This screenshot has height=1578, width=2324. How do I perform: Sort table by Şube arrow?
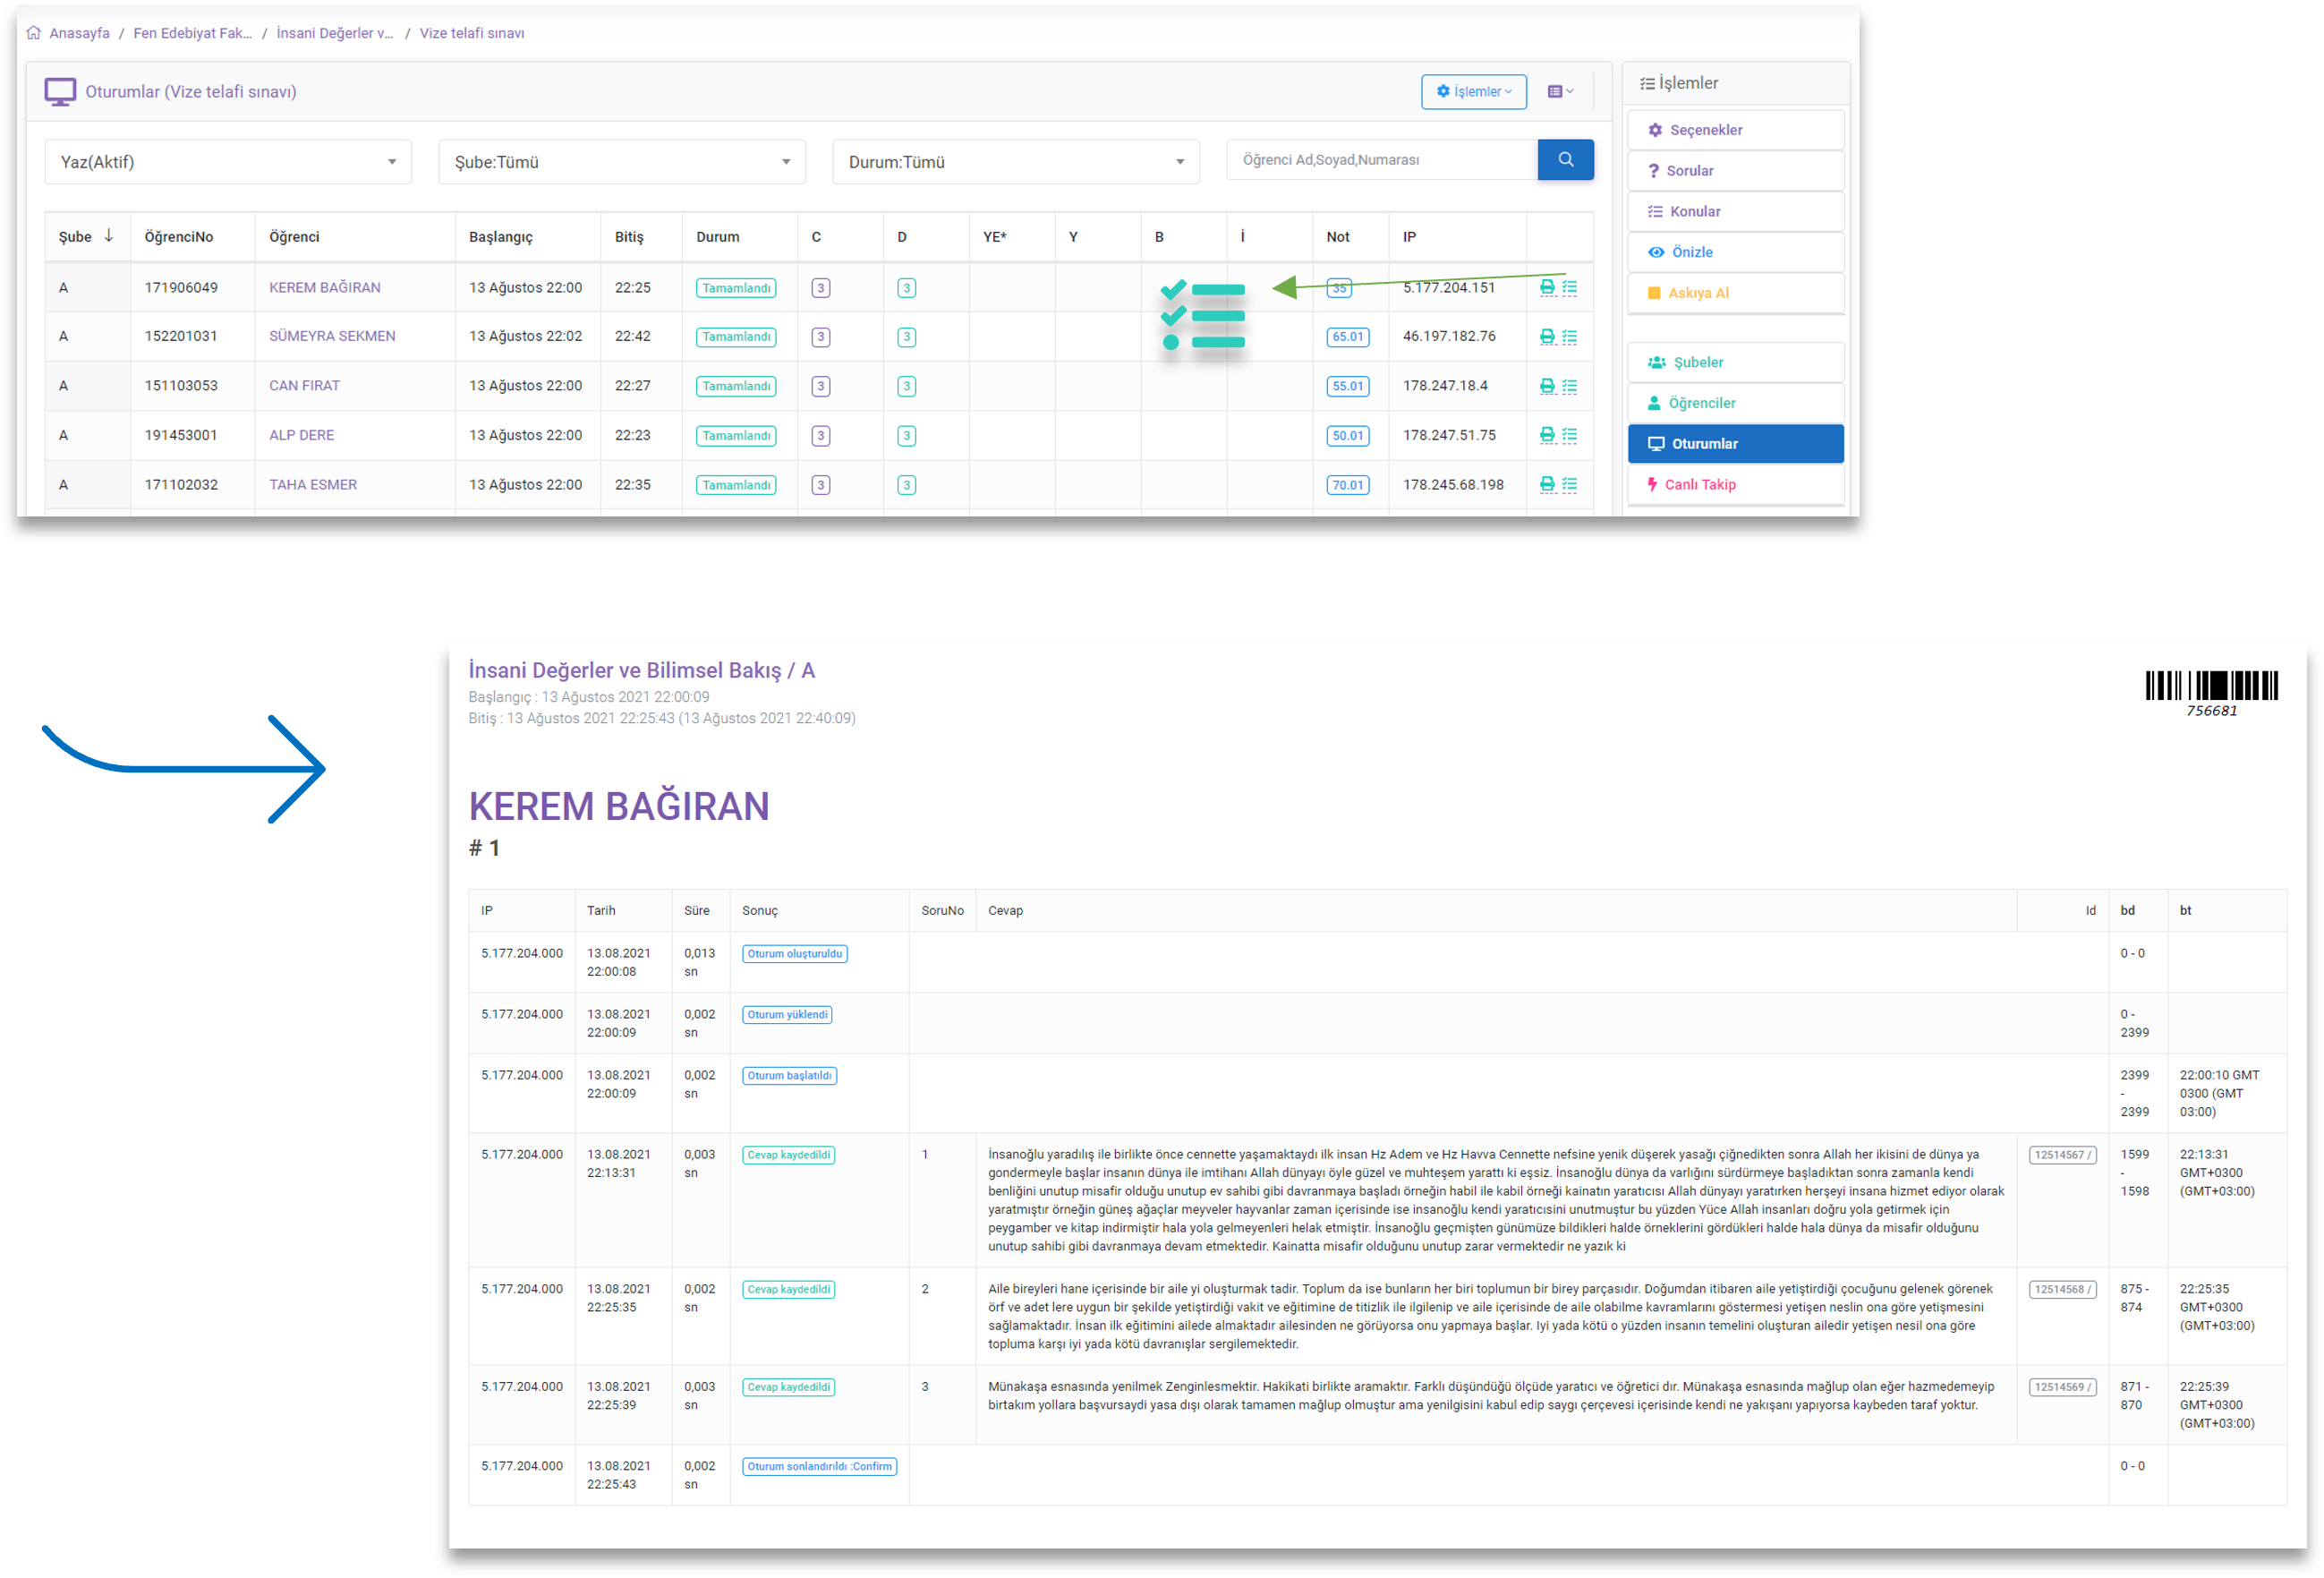[109, 236]
